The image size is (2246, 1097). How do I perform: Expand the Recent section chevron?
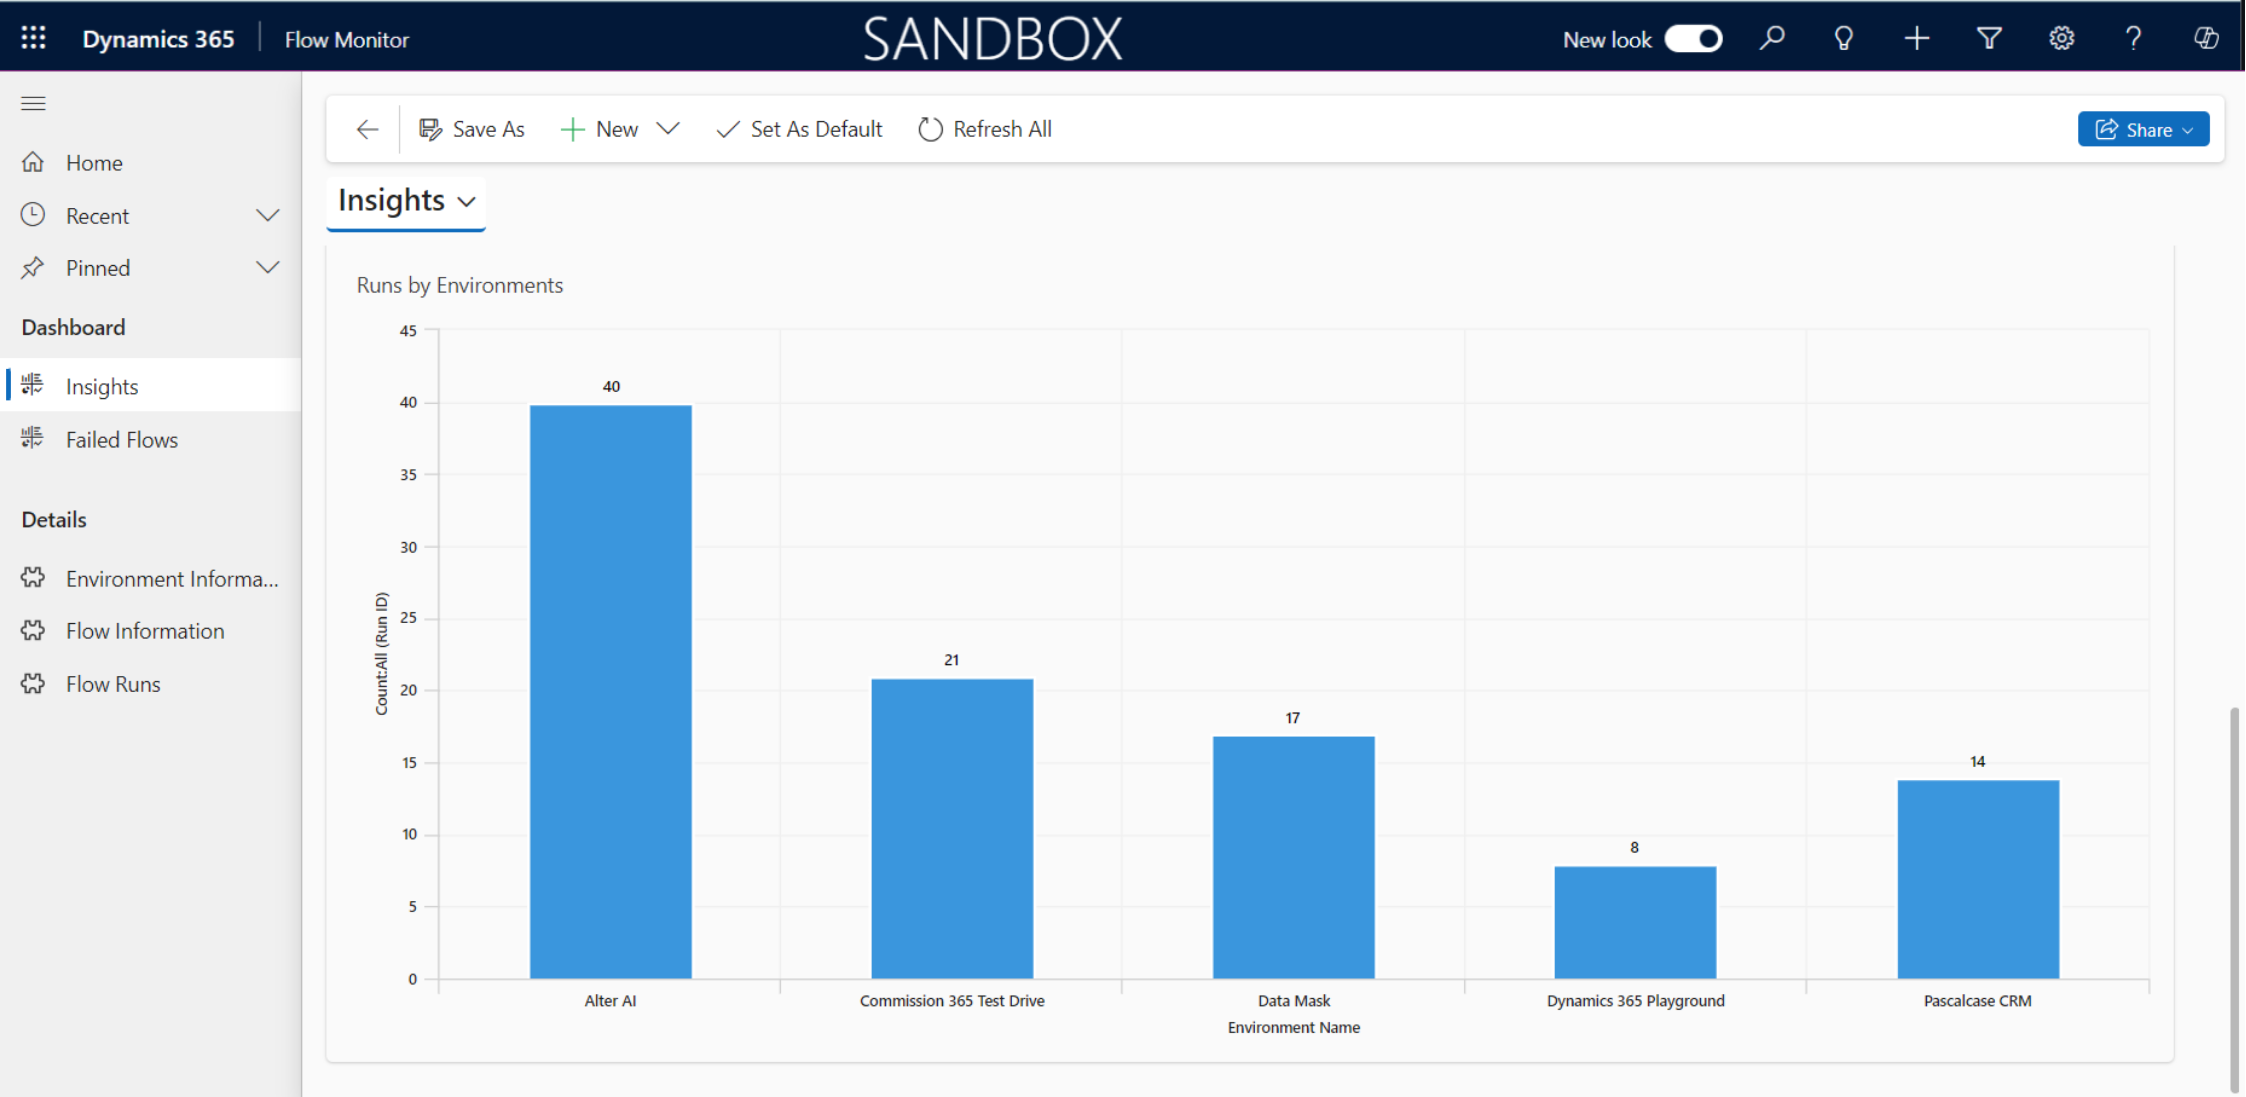click(x=267, y=215)
